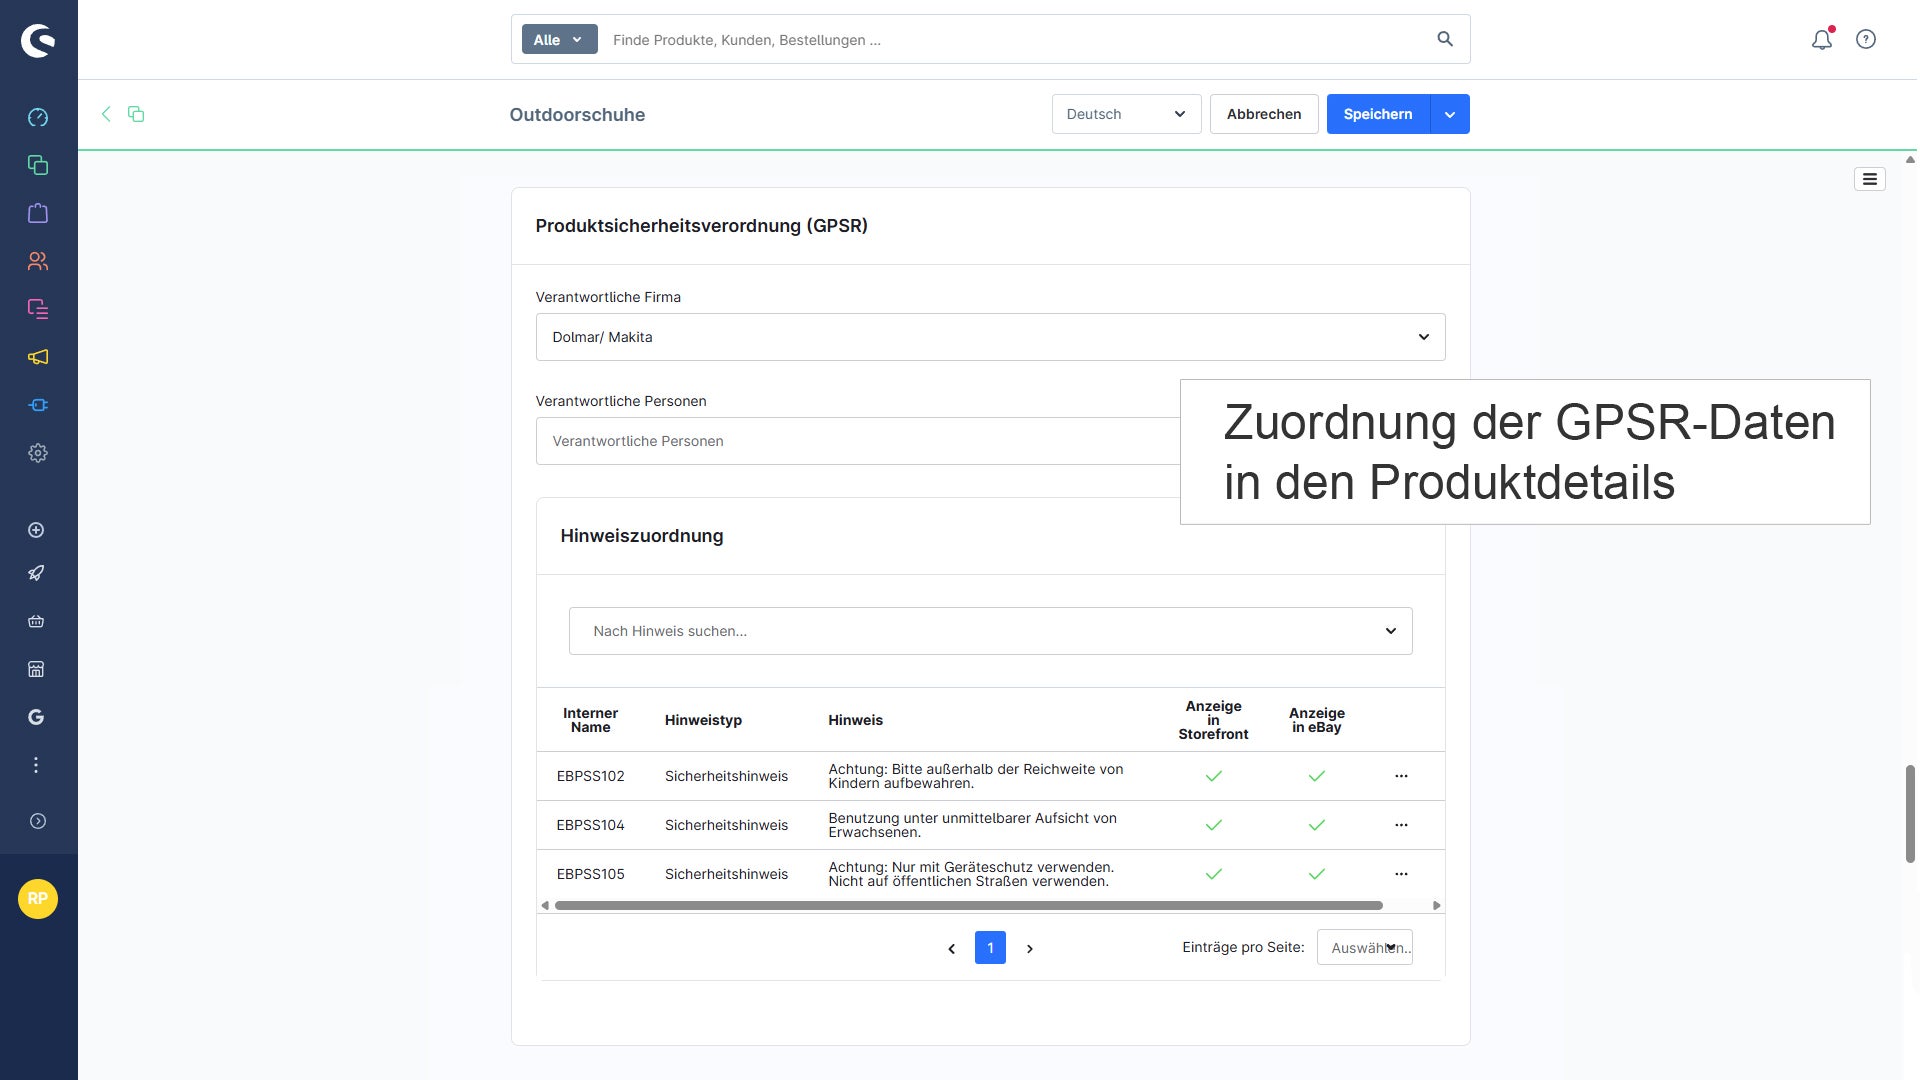Click the Google G sidebar icon

tap(36, 717)
